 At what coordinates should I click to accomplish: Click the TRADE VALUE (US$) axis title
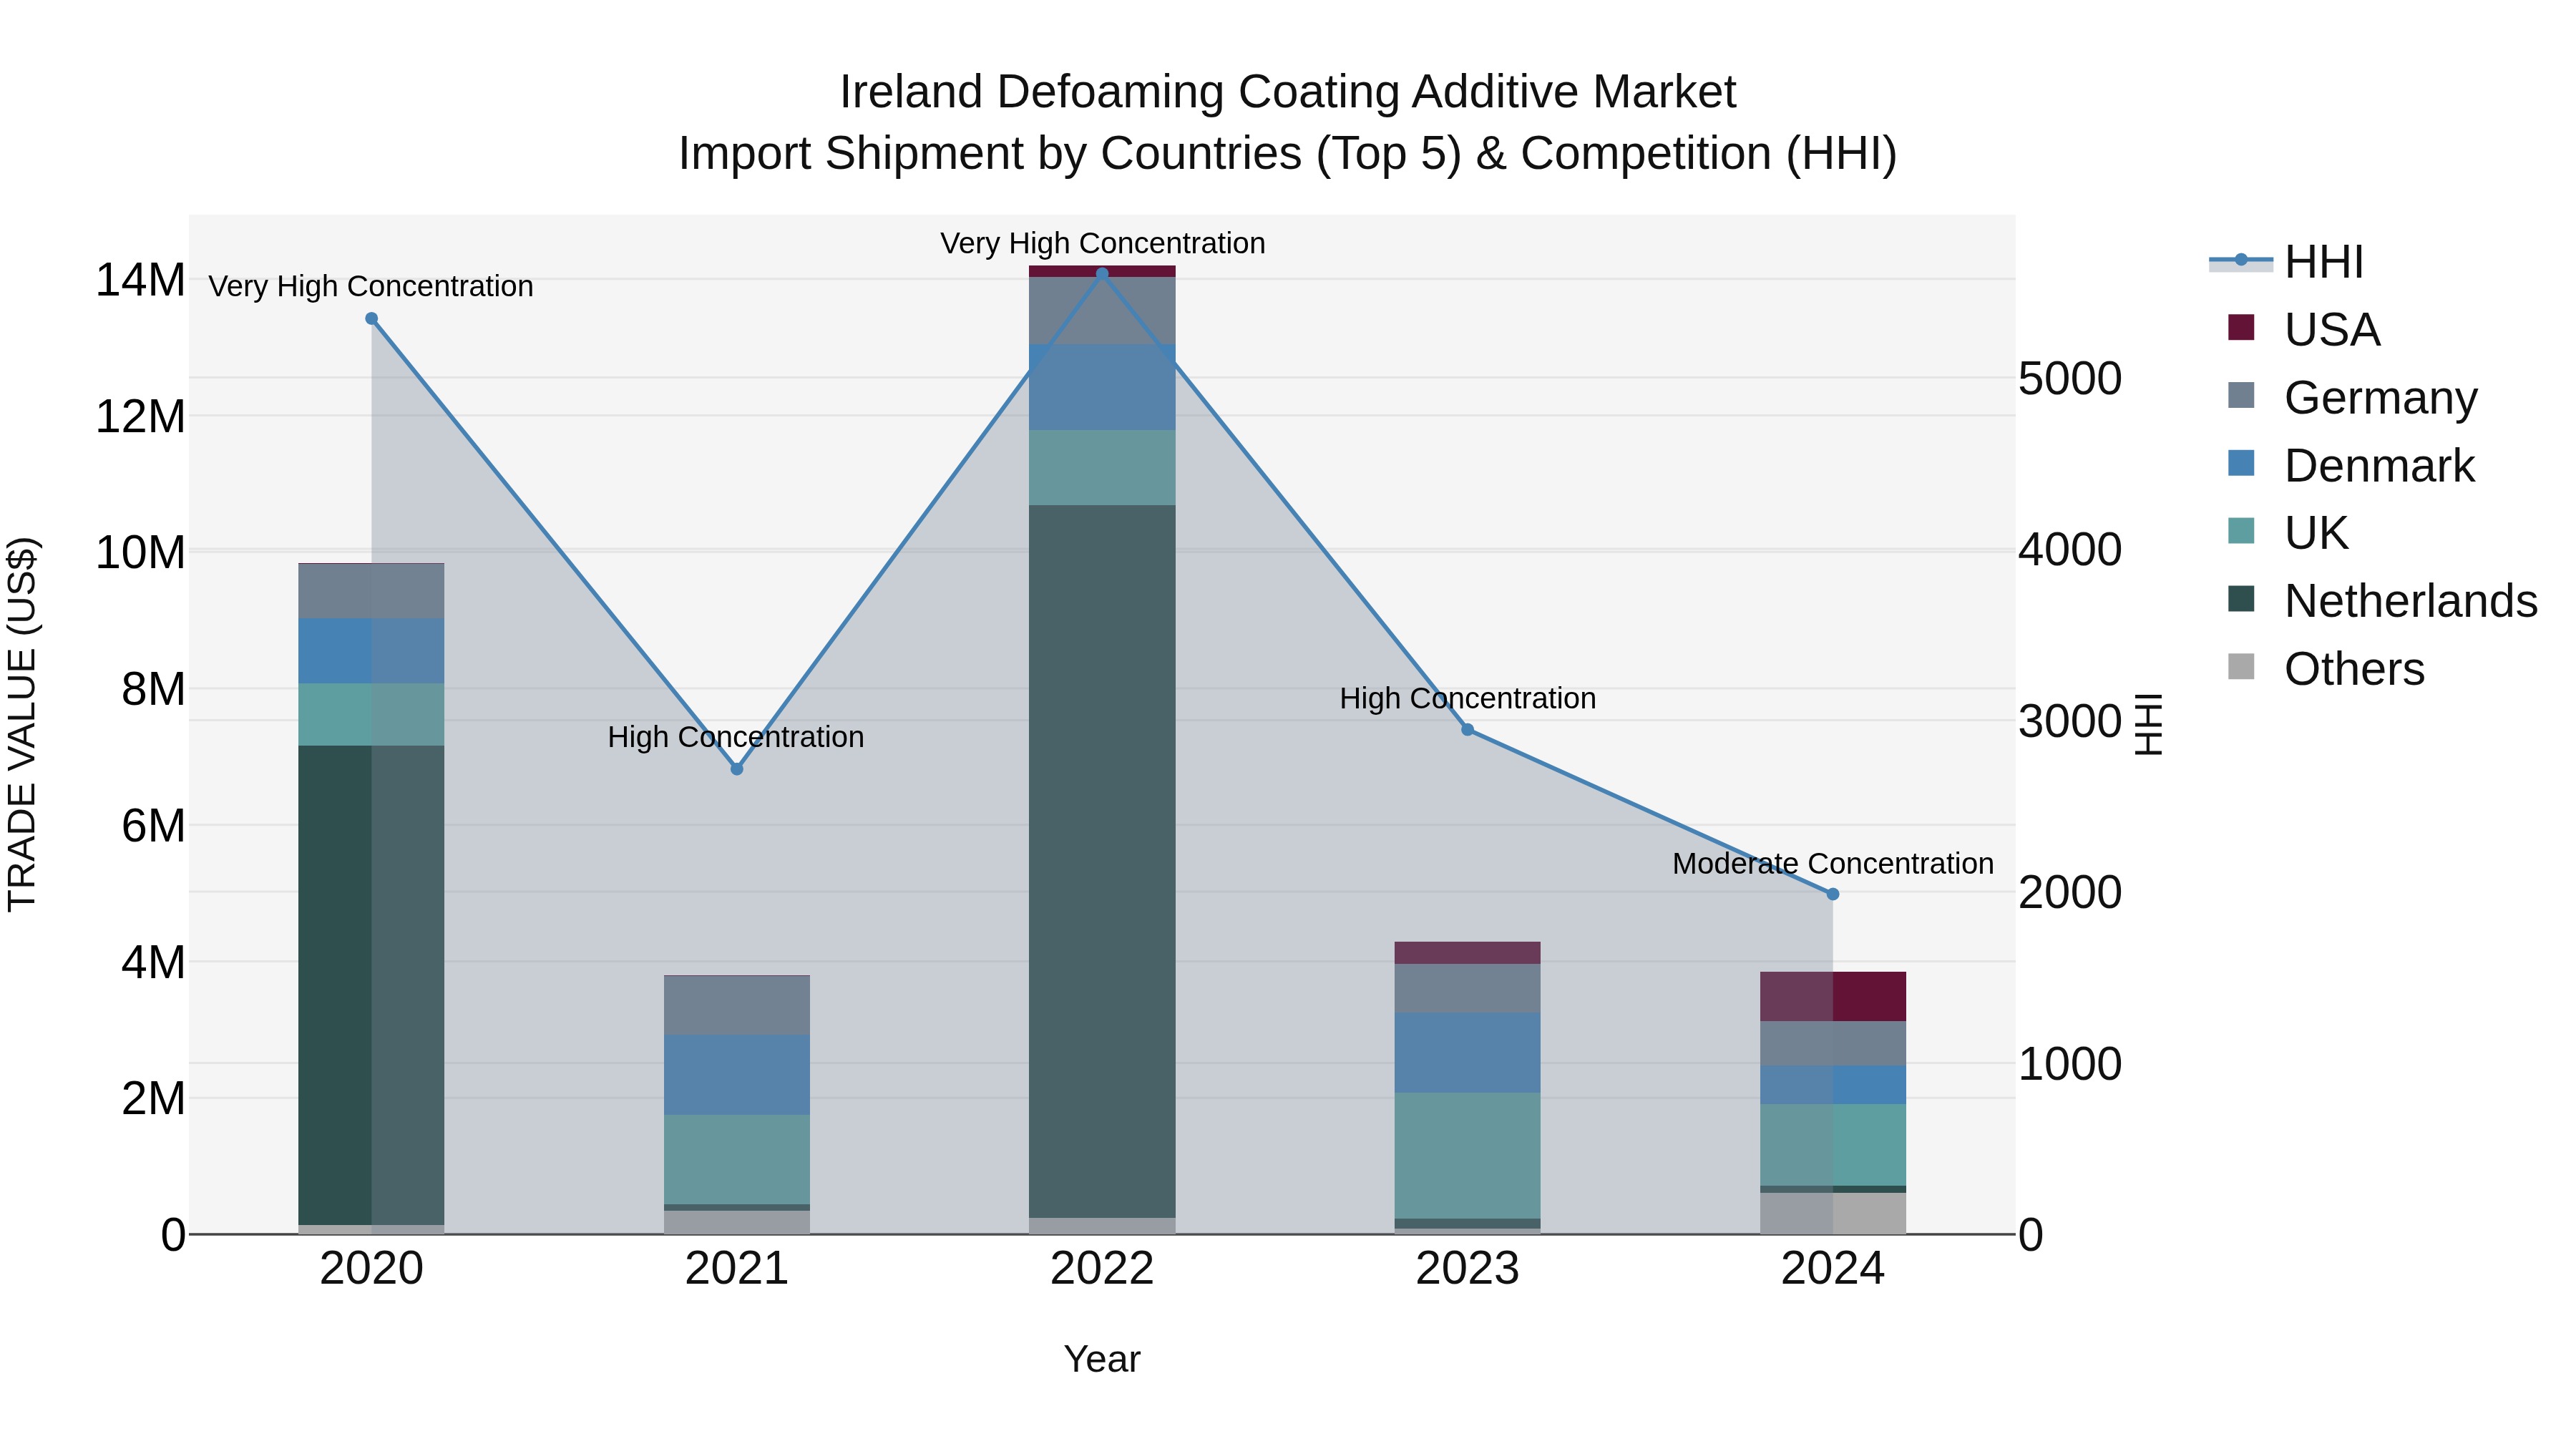tap(23, 724)
